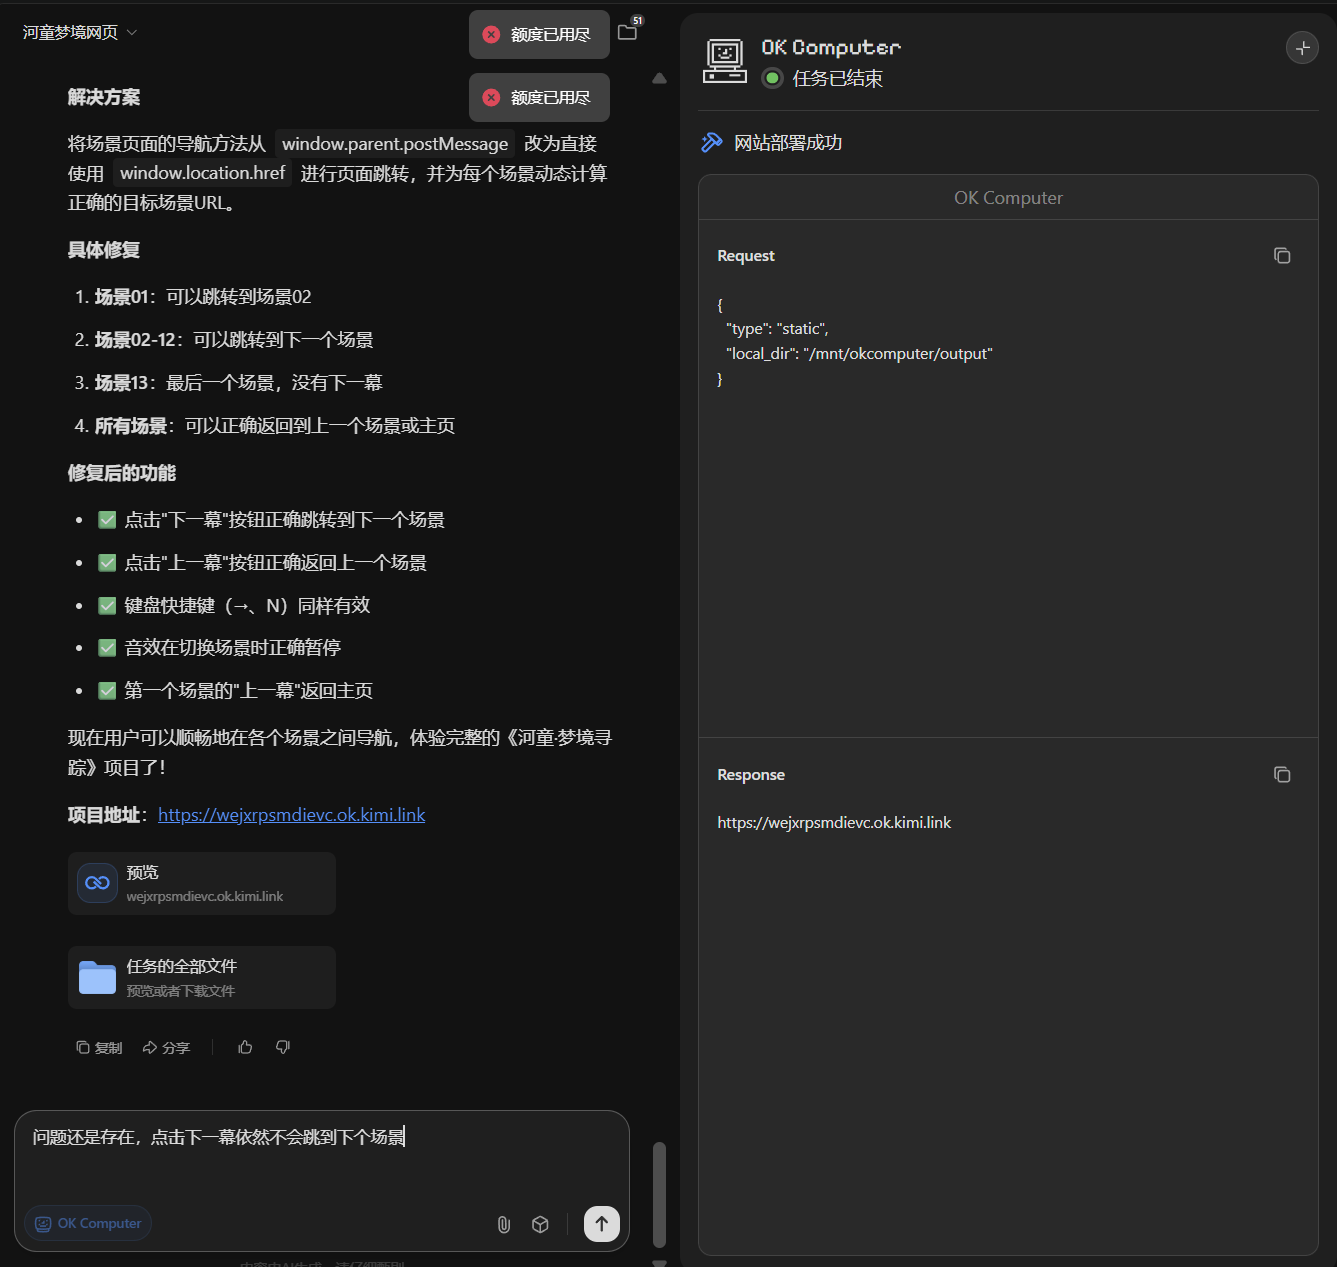
Task: Click the OK Computer panel header tab
Action: 1008,198
